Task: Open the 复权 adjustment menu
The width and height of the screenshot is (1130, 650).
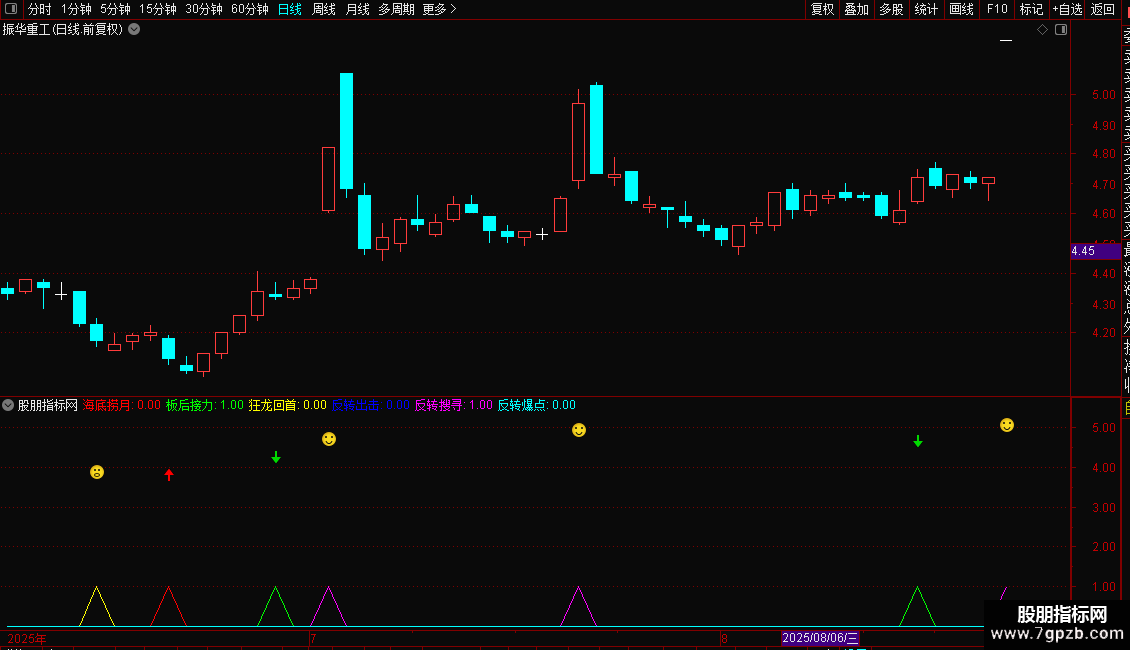Action: click(822, 9)
